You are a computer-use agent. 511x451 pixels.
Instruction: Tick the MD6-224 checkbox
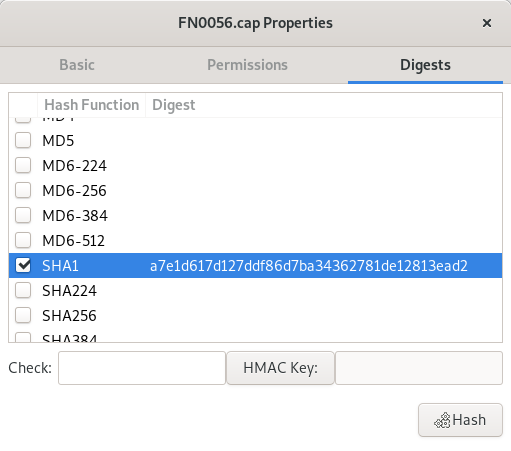23,165
